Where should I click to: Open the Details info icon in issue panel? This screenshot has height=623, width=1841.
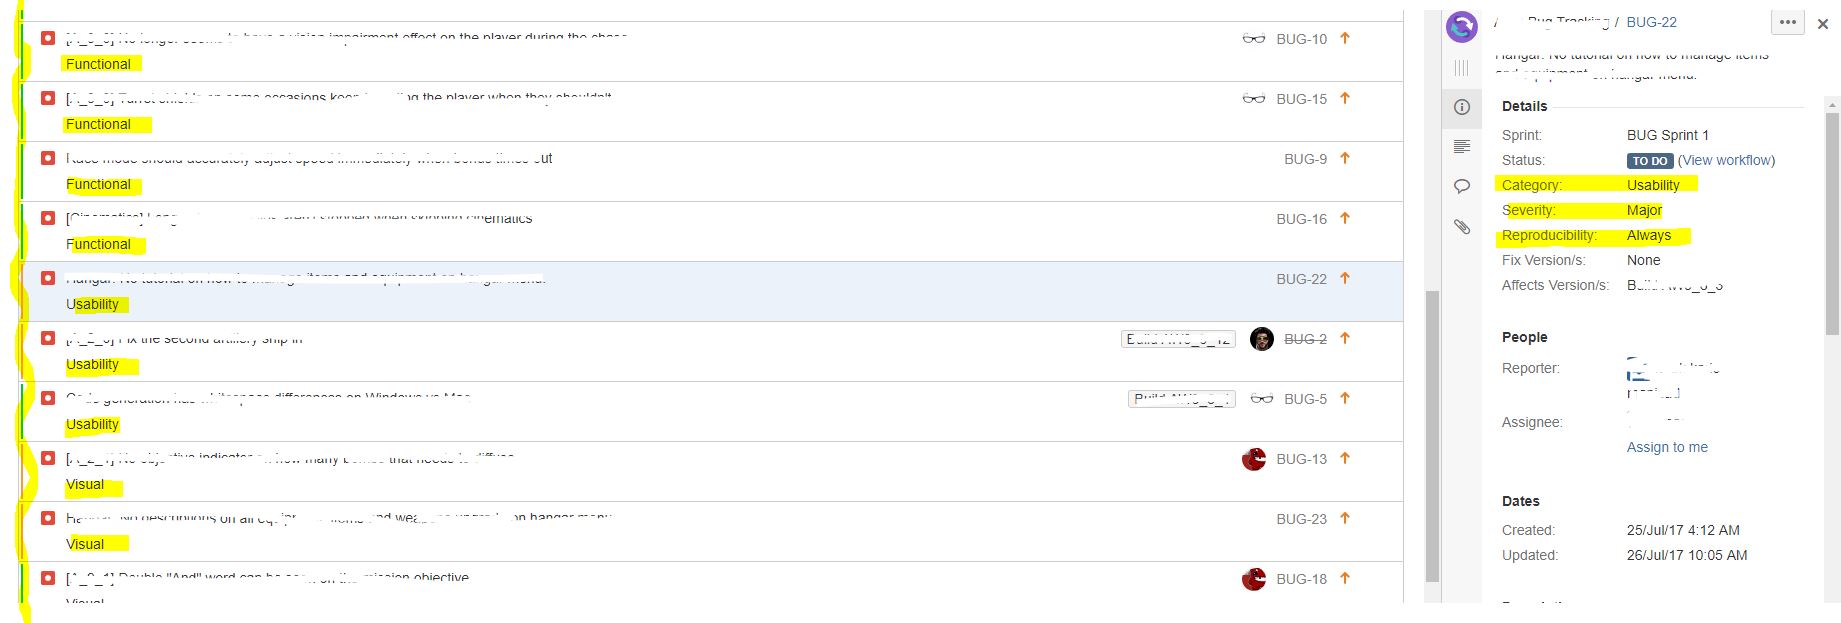point(1462,107)
